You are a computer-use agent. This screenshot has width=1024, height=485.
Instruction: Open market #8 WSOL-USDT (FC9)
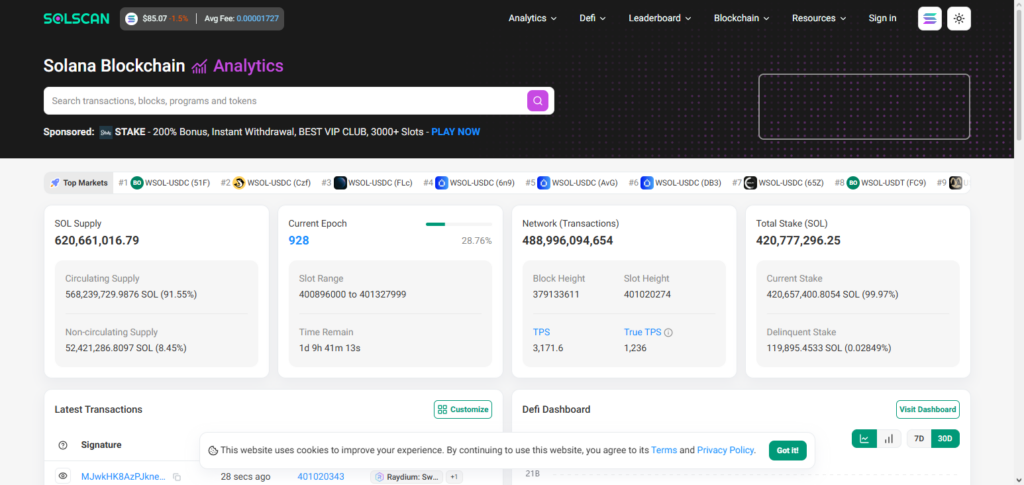point(880,183)
